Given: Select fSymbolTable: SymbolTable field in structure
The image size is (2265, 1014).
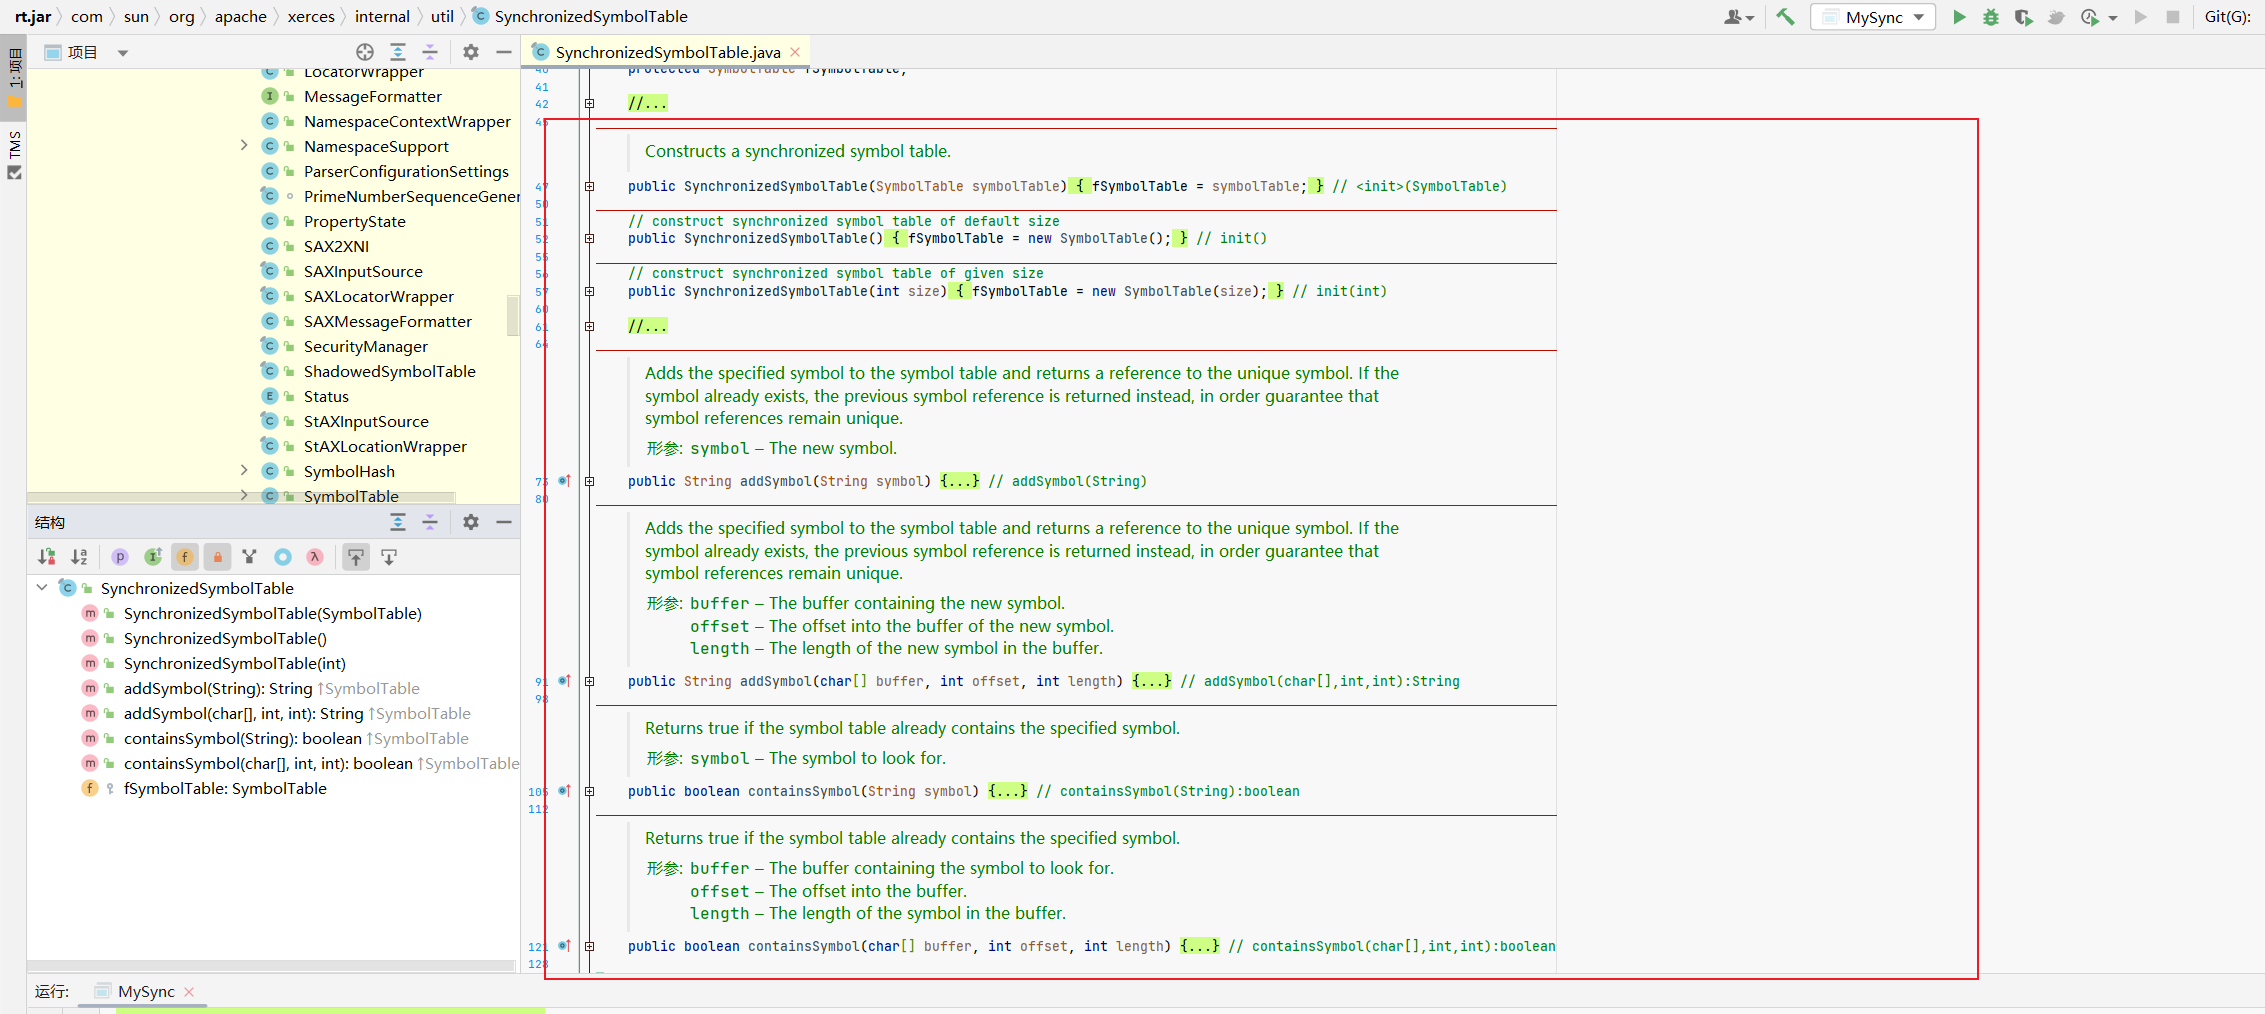Looking at the screenshot, I should 225,788.
